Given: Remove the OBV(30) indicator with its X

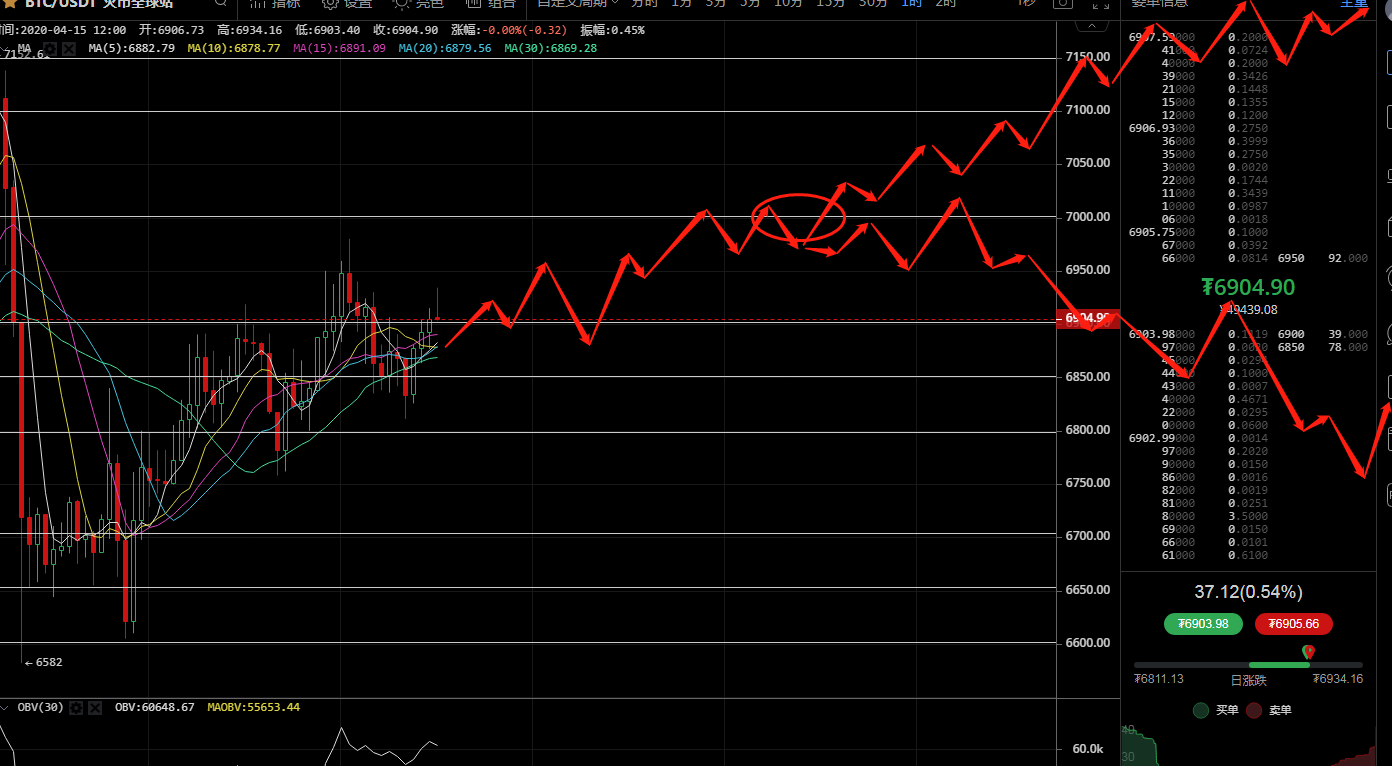Looking at the screenshot, I should click(95, 708).
